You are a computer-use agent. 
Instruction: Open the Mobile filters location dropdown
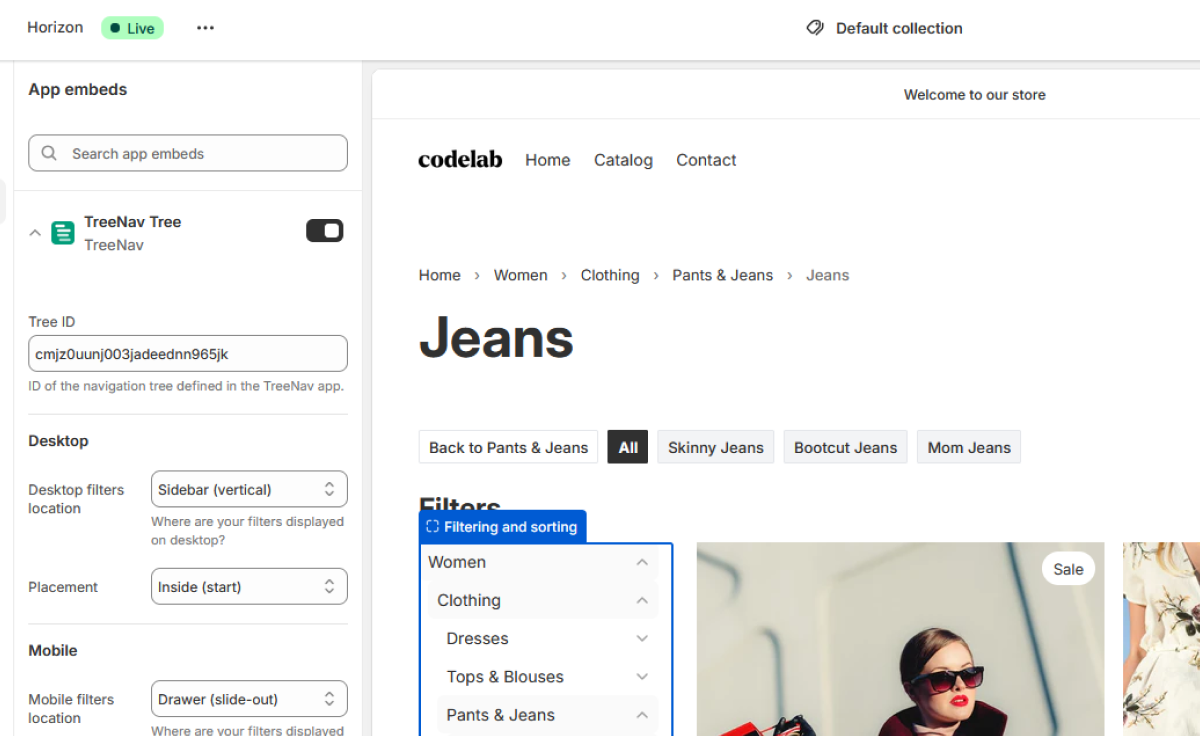pyautogui.click(x=249, y=698)
